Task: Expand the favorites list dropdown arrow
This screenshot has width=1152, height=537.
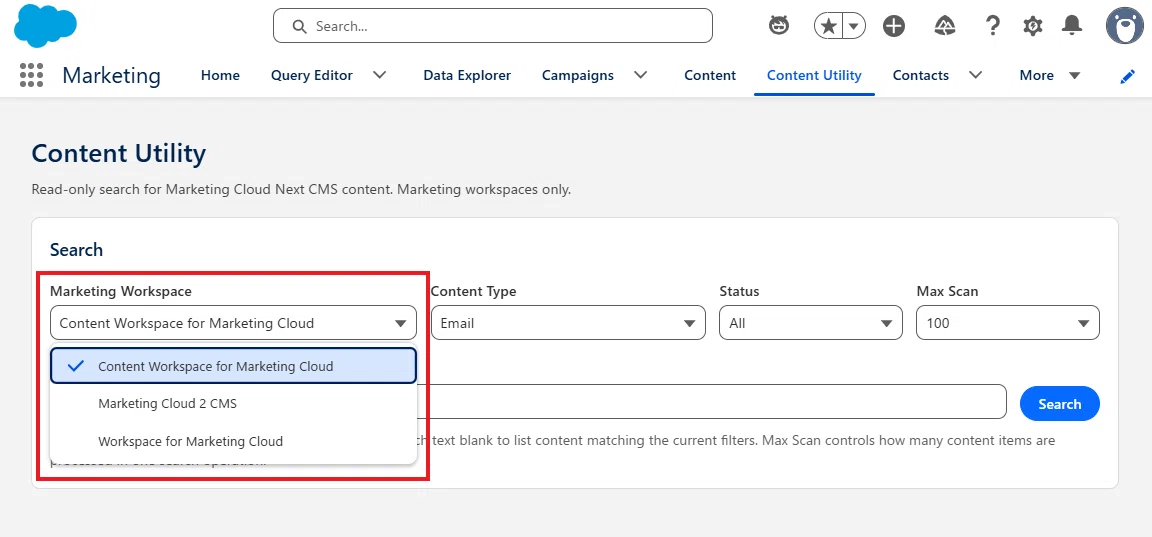Action: tap(854, 26)
